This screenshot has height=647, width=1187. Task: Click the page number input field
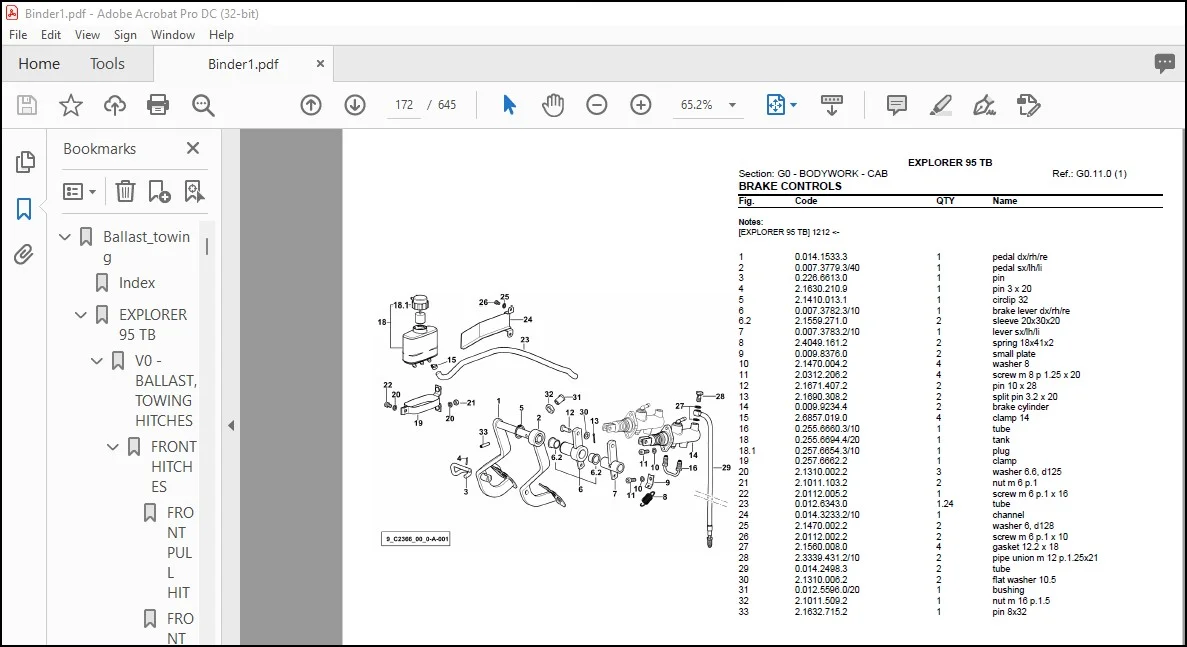click(404, 104)
